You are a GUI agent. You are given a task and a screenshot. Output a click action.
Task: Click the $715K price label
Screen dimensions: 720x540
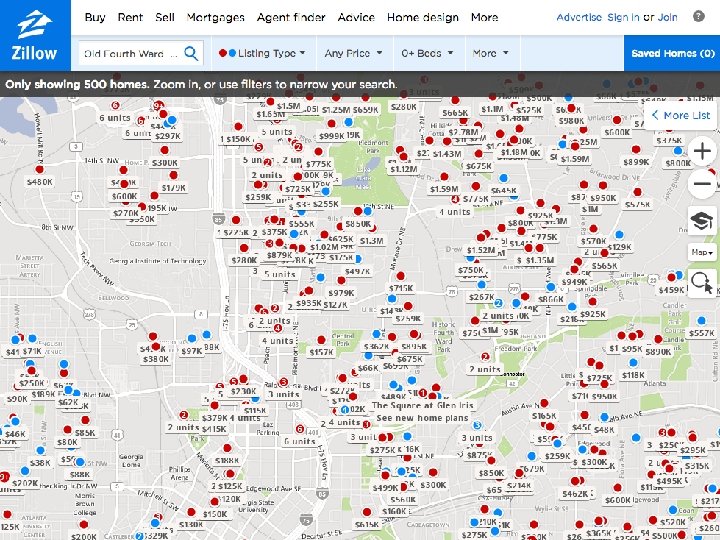401,288
